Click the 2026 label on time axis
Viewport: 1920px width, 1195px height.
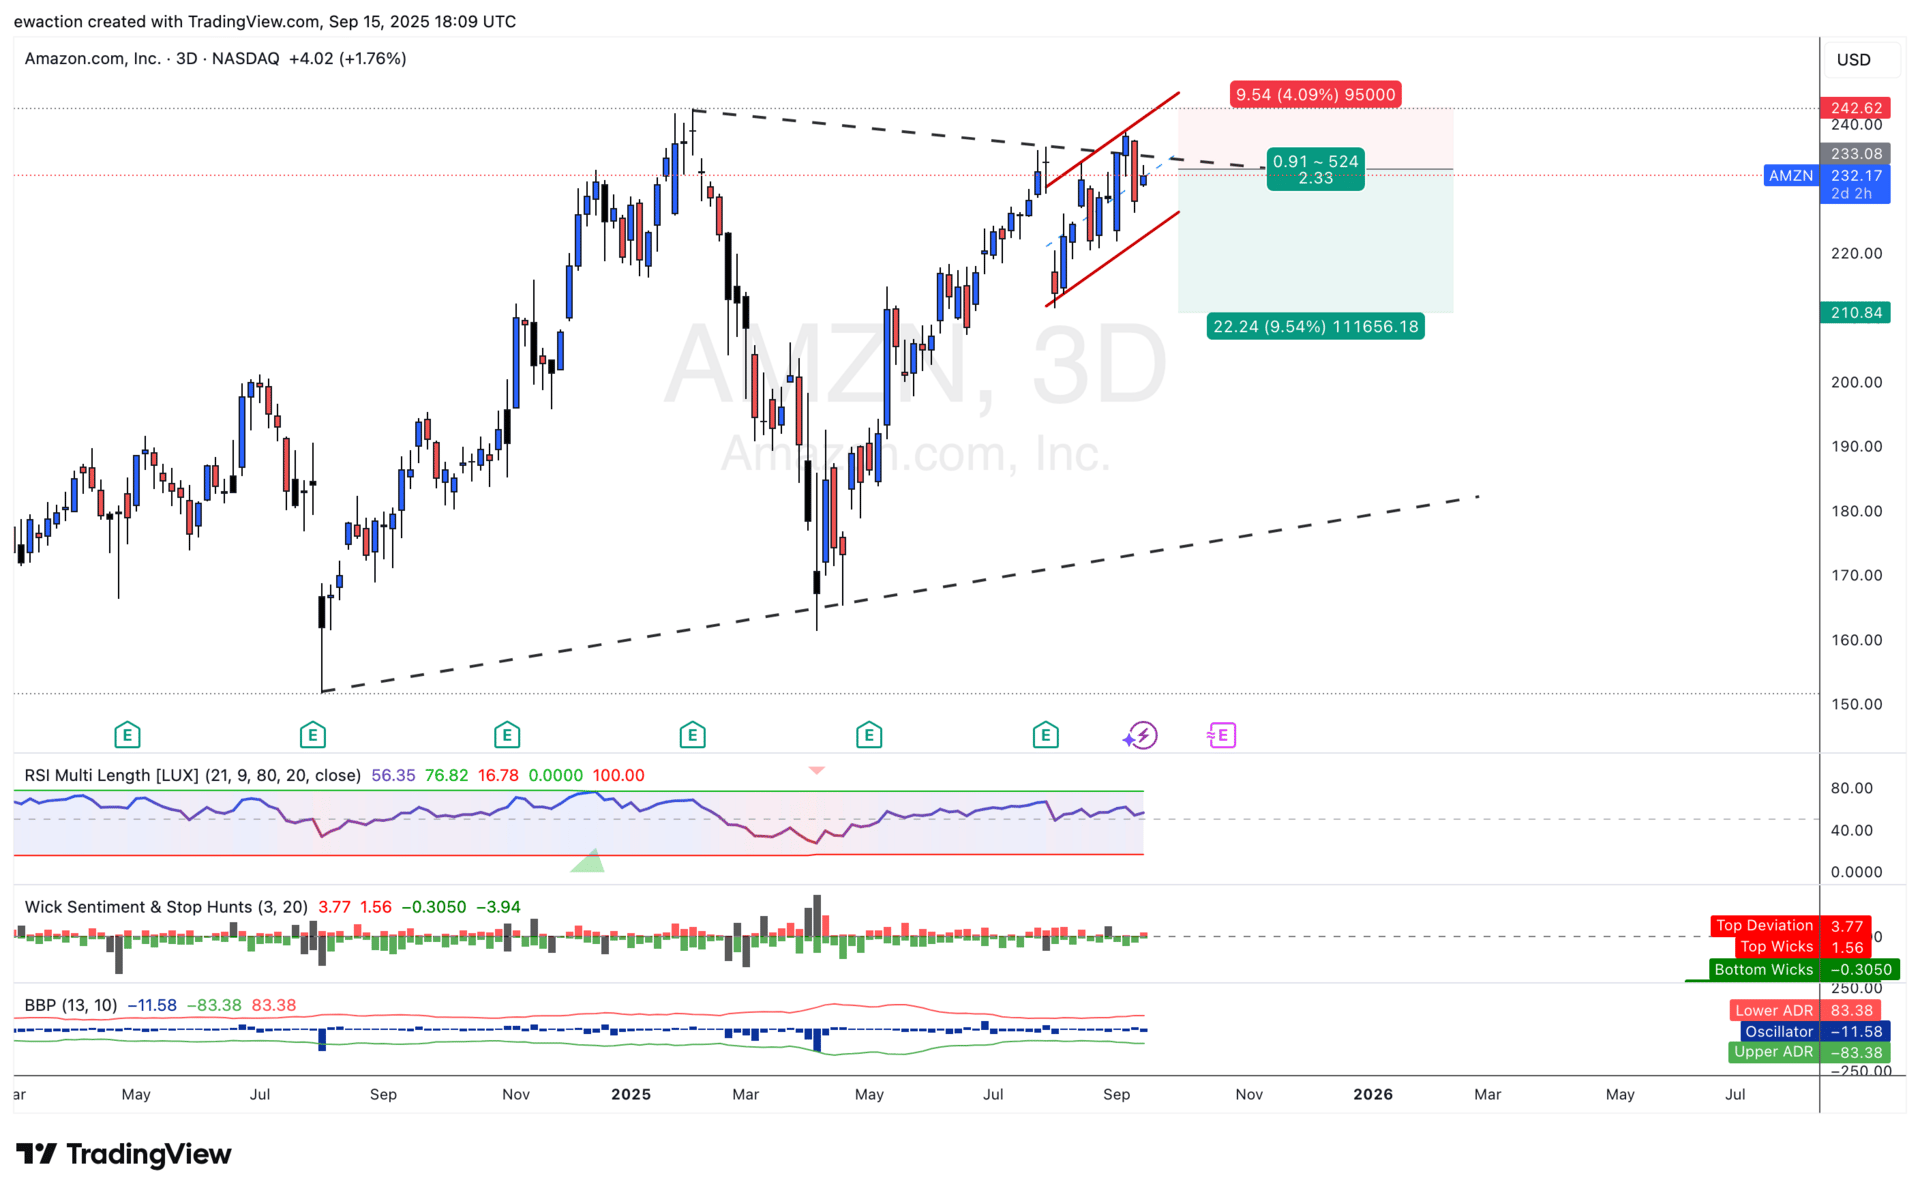(1372, 1094)
